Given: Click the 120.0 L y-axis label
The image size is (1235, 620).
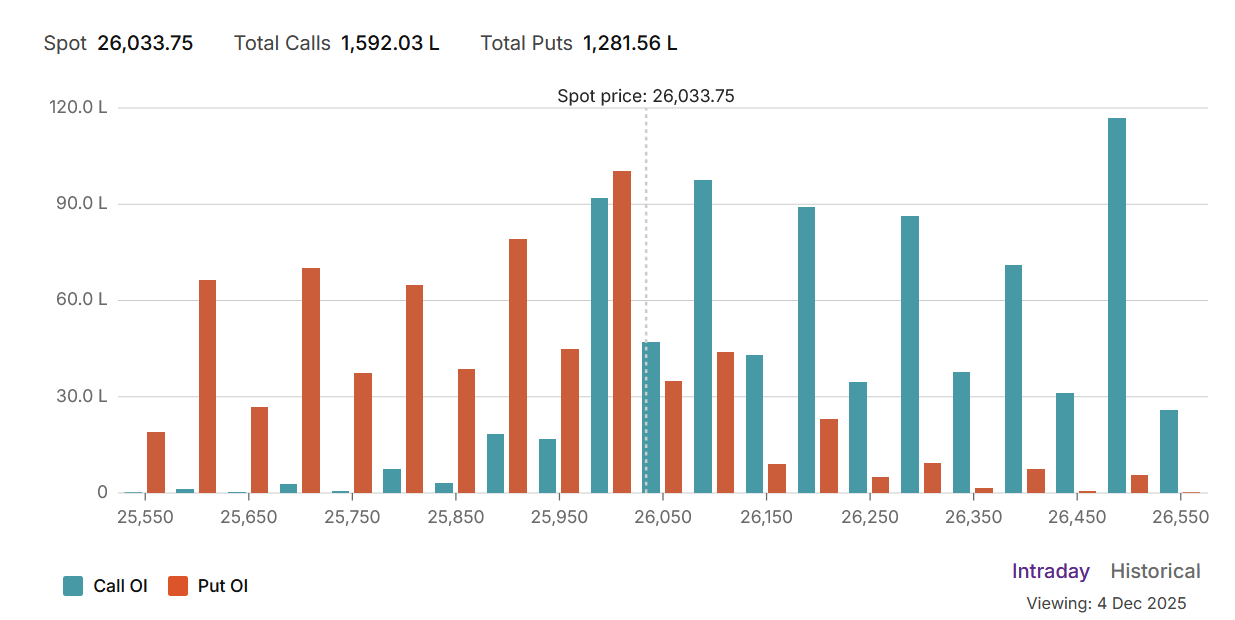Looking at the screenshot, I should tap(78, 108).
